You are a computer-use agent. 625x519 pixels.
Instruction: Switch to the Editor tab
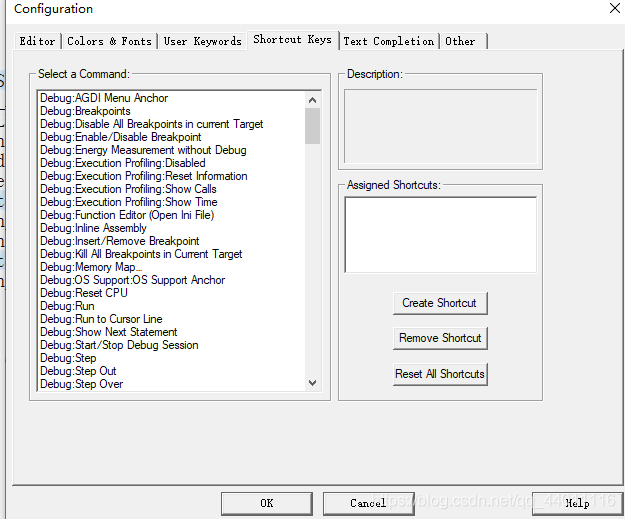[x=37, y=41]
